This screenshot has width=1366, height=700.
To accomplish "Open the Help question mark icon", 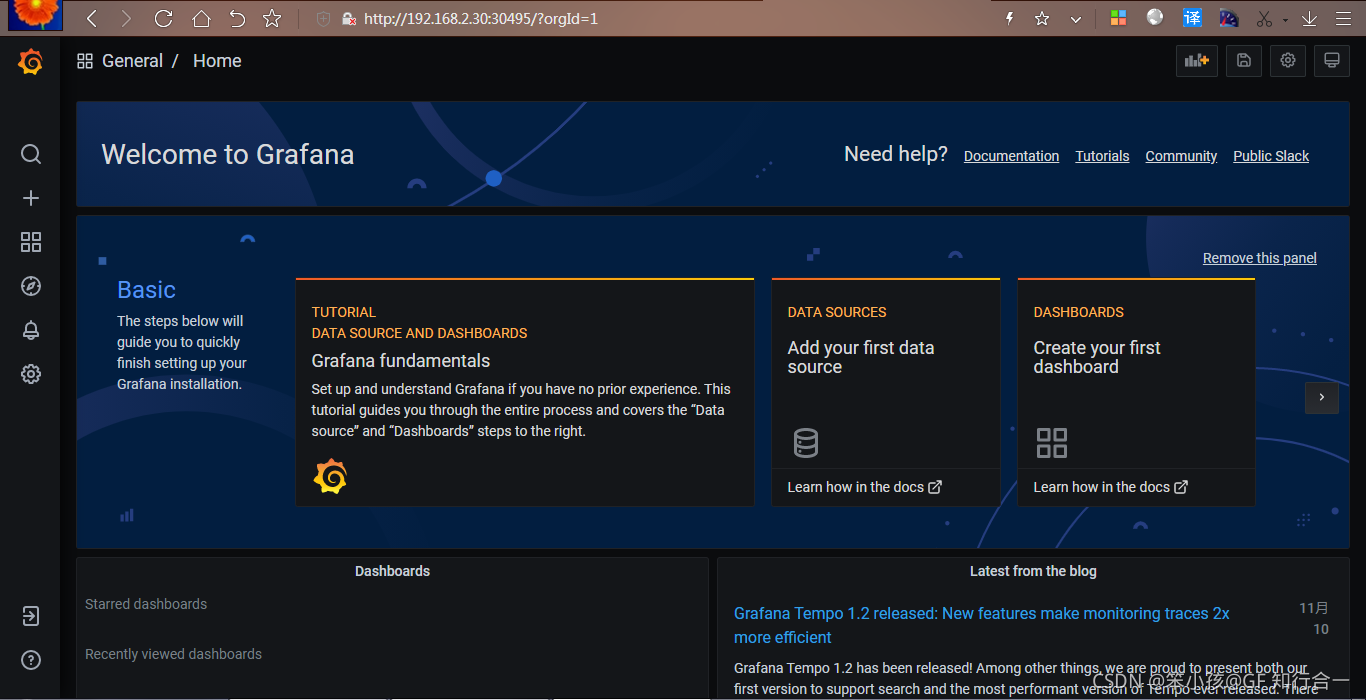I will tap(31, 660).
